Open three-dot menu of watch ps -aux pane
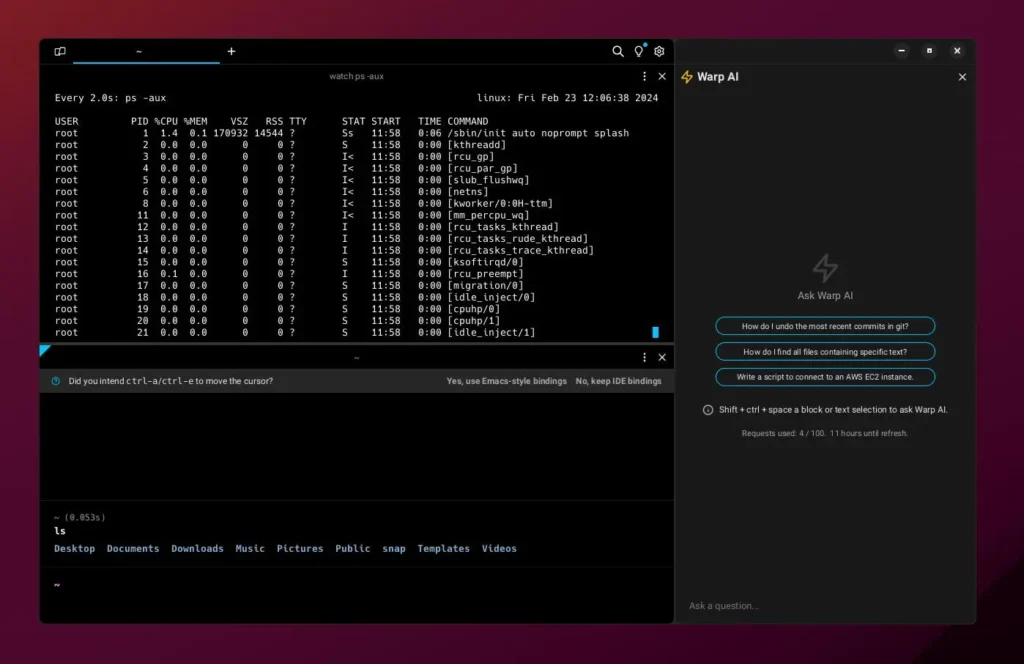1024x664 pixels. coord(645,76)
